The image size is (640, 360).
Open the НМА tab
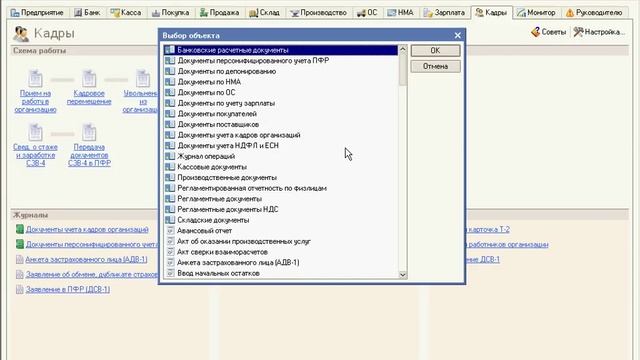coord(400,13)
